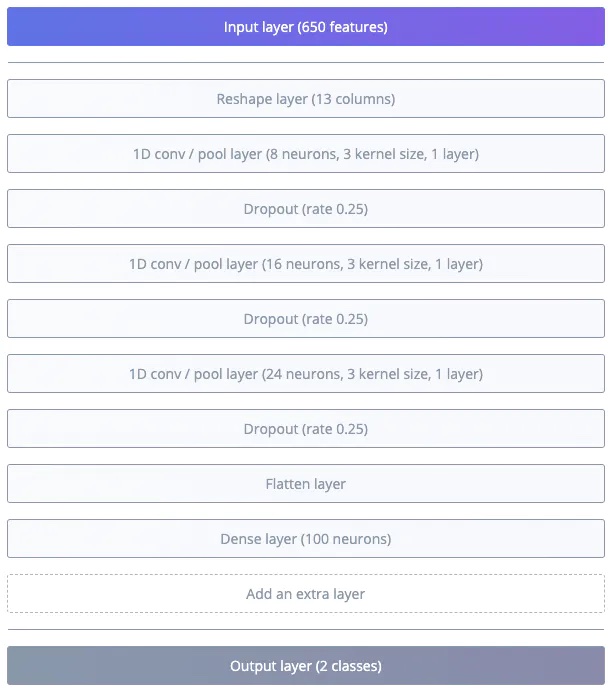Choose the purple Input layer bar
Image resolution: width=613 pixels, height=696 pixels.
pyautogui.click(x=306, y=27)
